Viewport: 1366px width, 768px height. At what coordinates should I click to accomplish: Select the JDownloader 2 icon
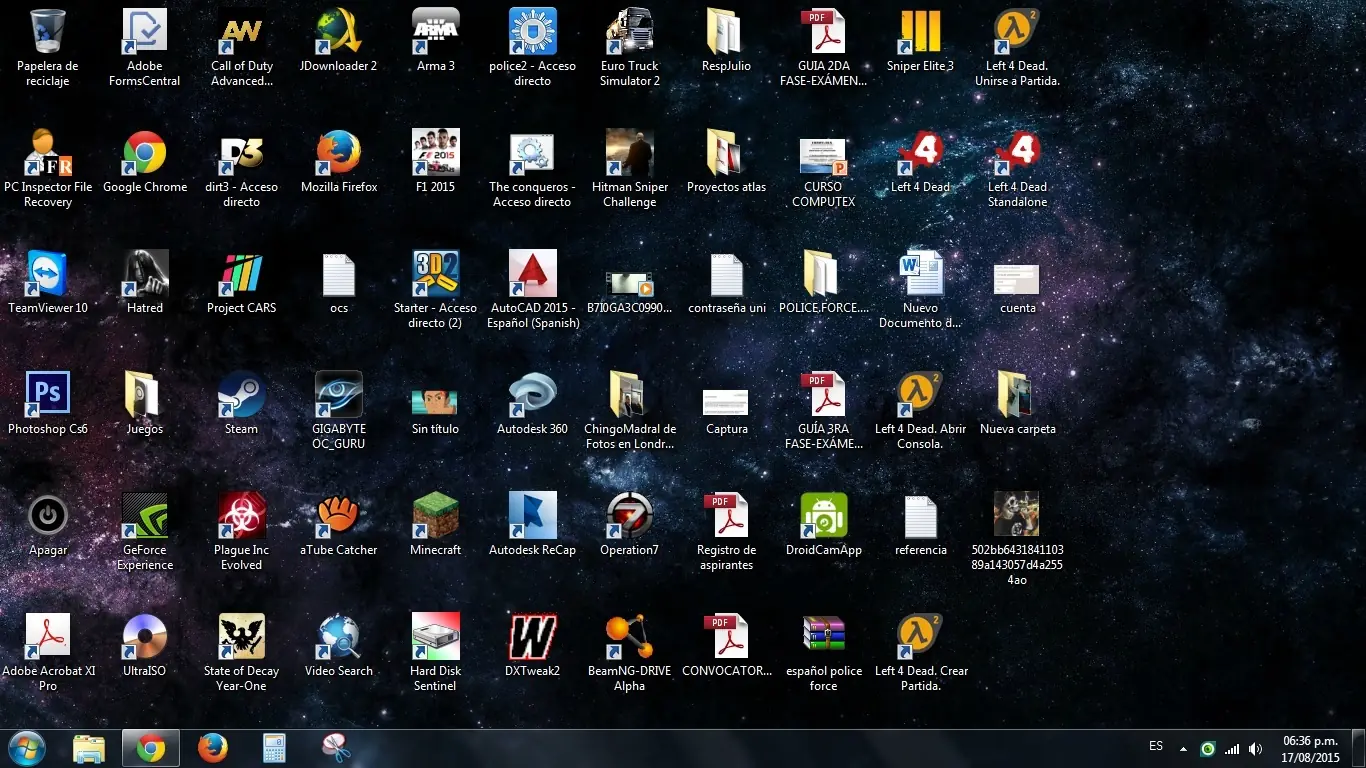pos(339,32)
